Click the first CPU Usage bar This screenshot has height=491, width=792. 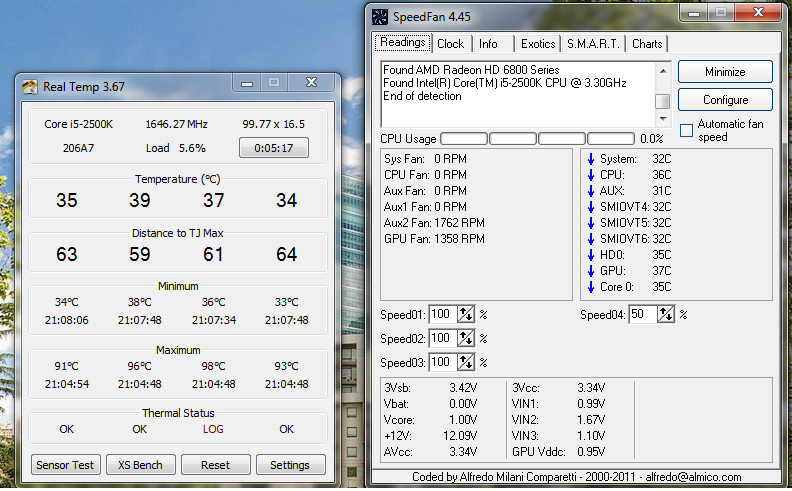(464, 138)
